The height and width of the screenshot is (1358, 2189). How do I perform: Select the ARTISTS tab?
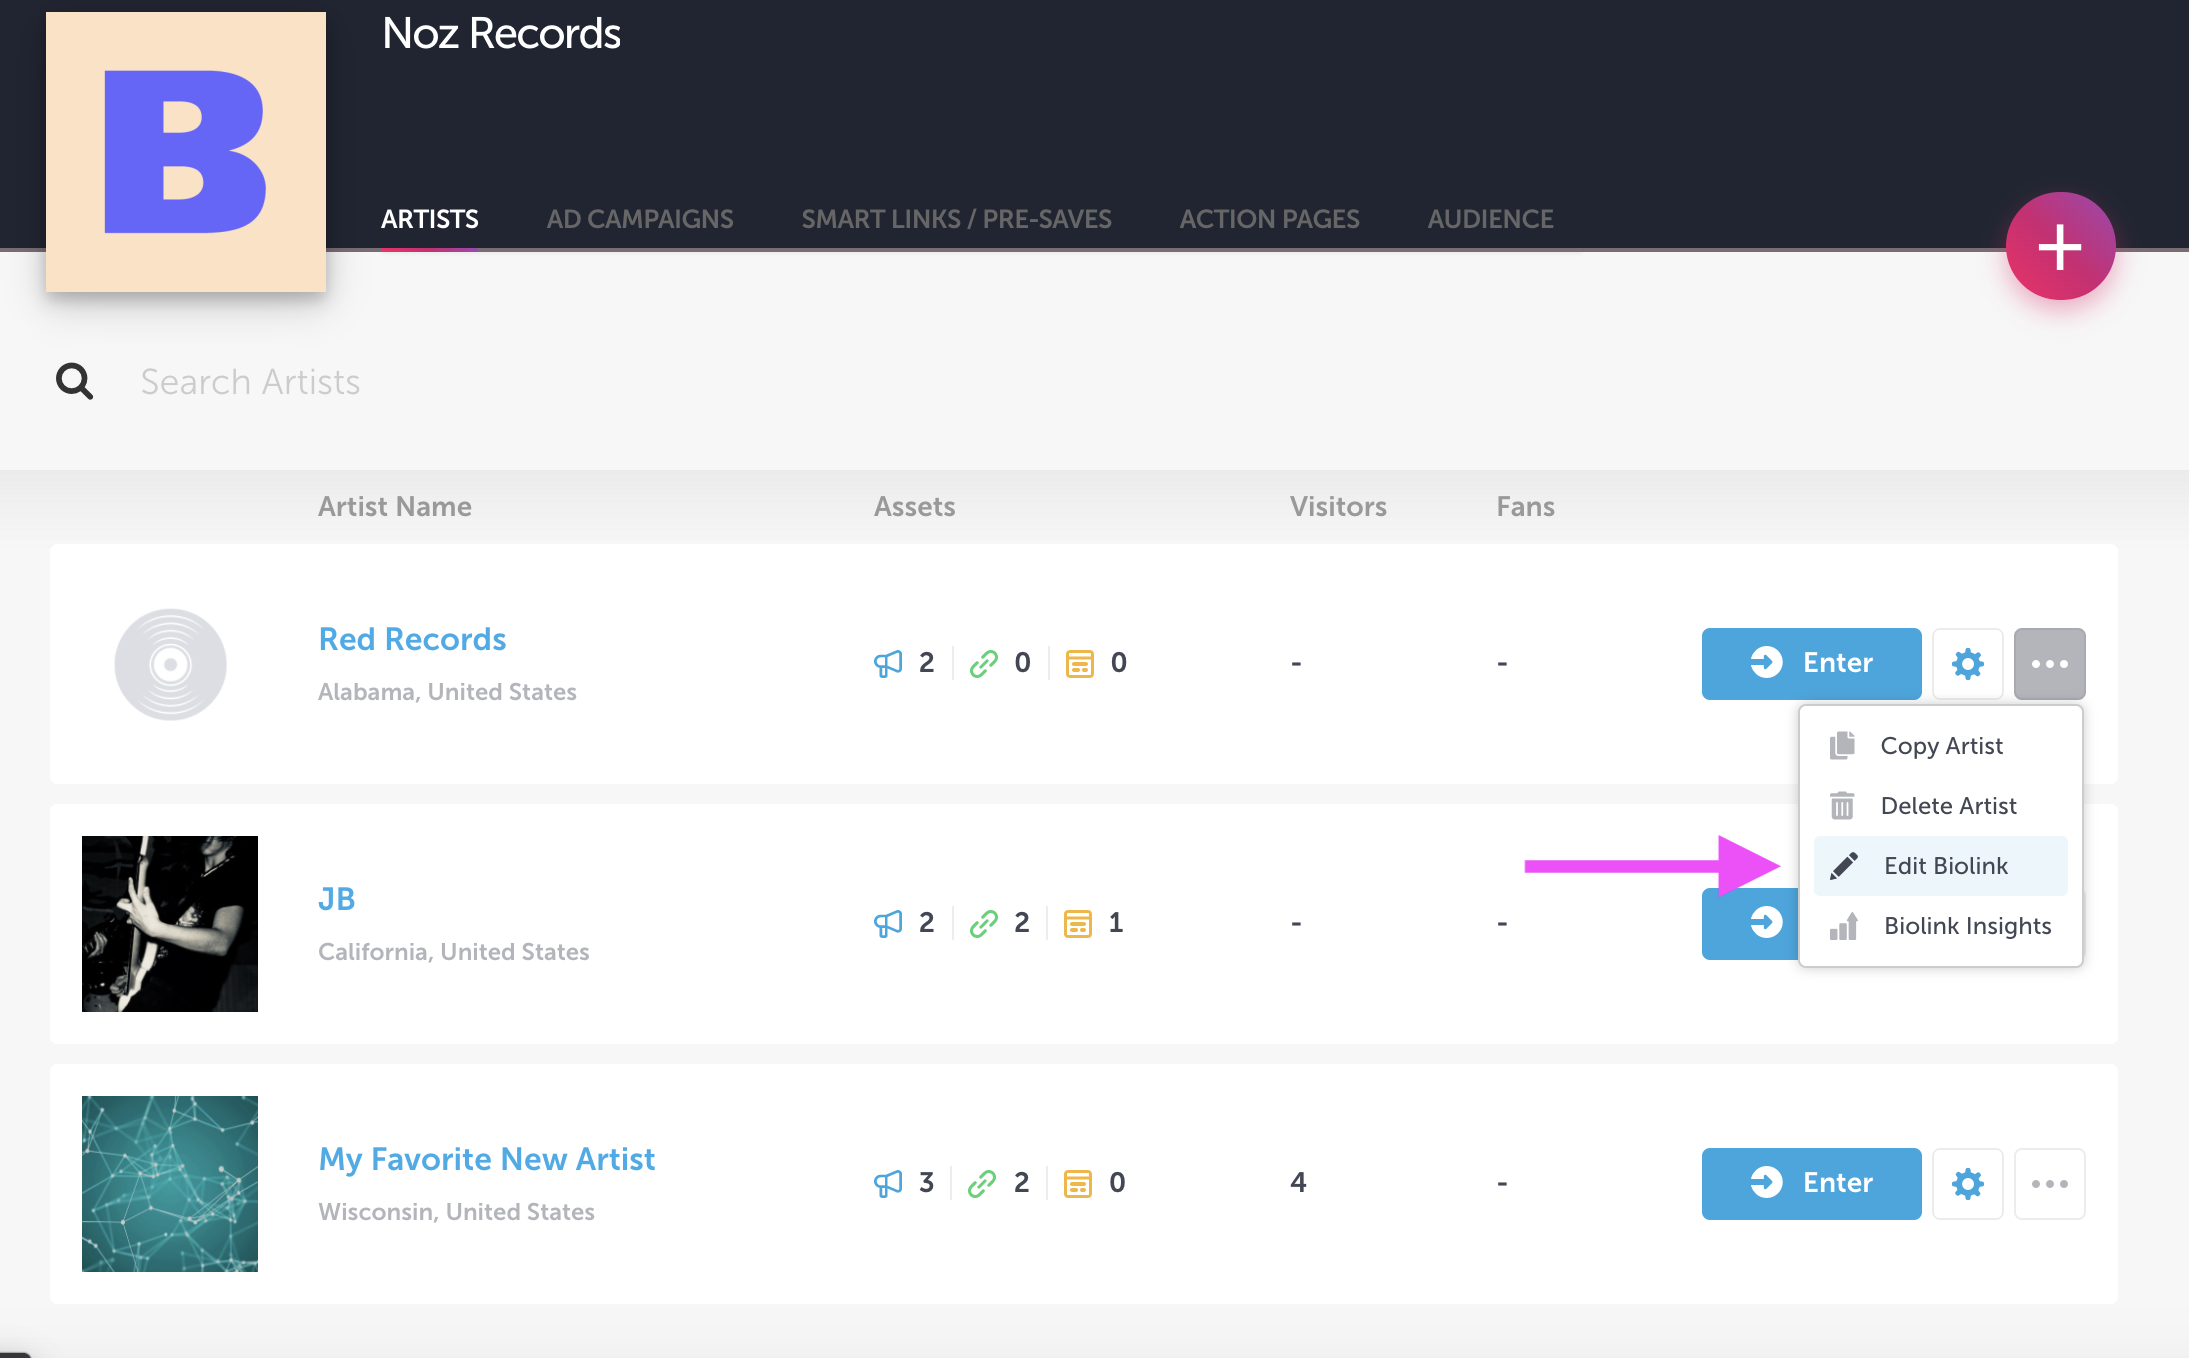coord(430,217)
